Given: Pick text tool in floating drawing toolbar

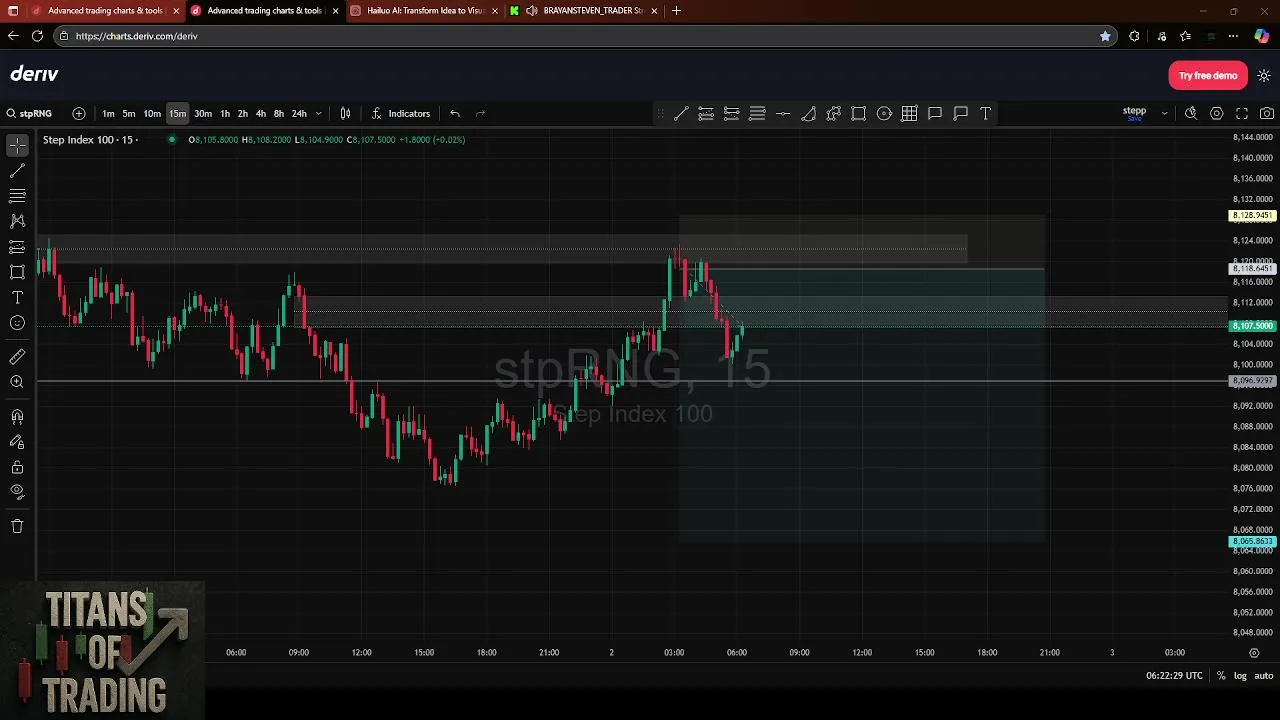Looking at the screenshot, I should (x=986, y=114).
